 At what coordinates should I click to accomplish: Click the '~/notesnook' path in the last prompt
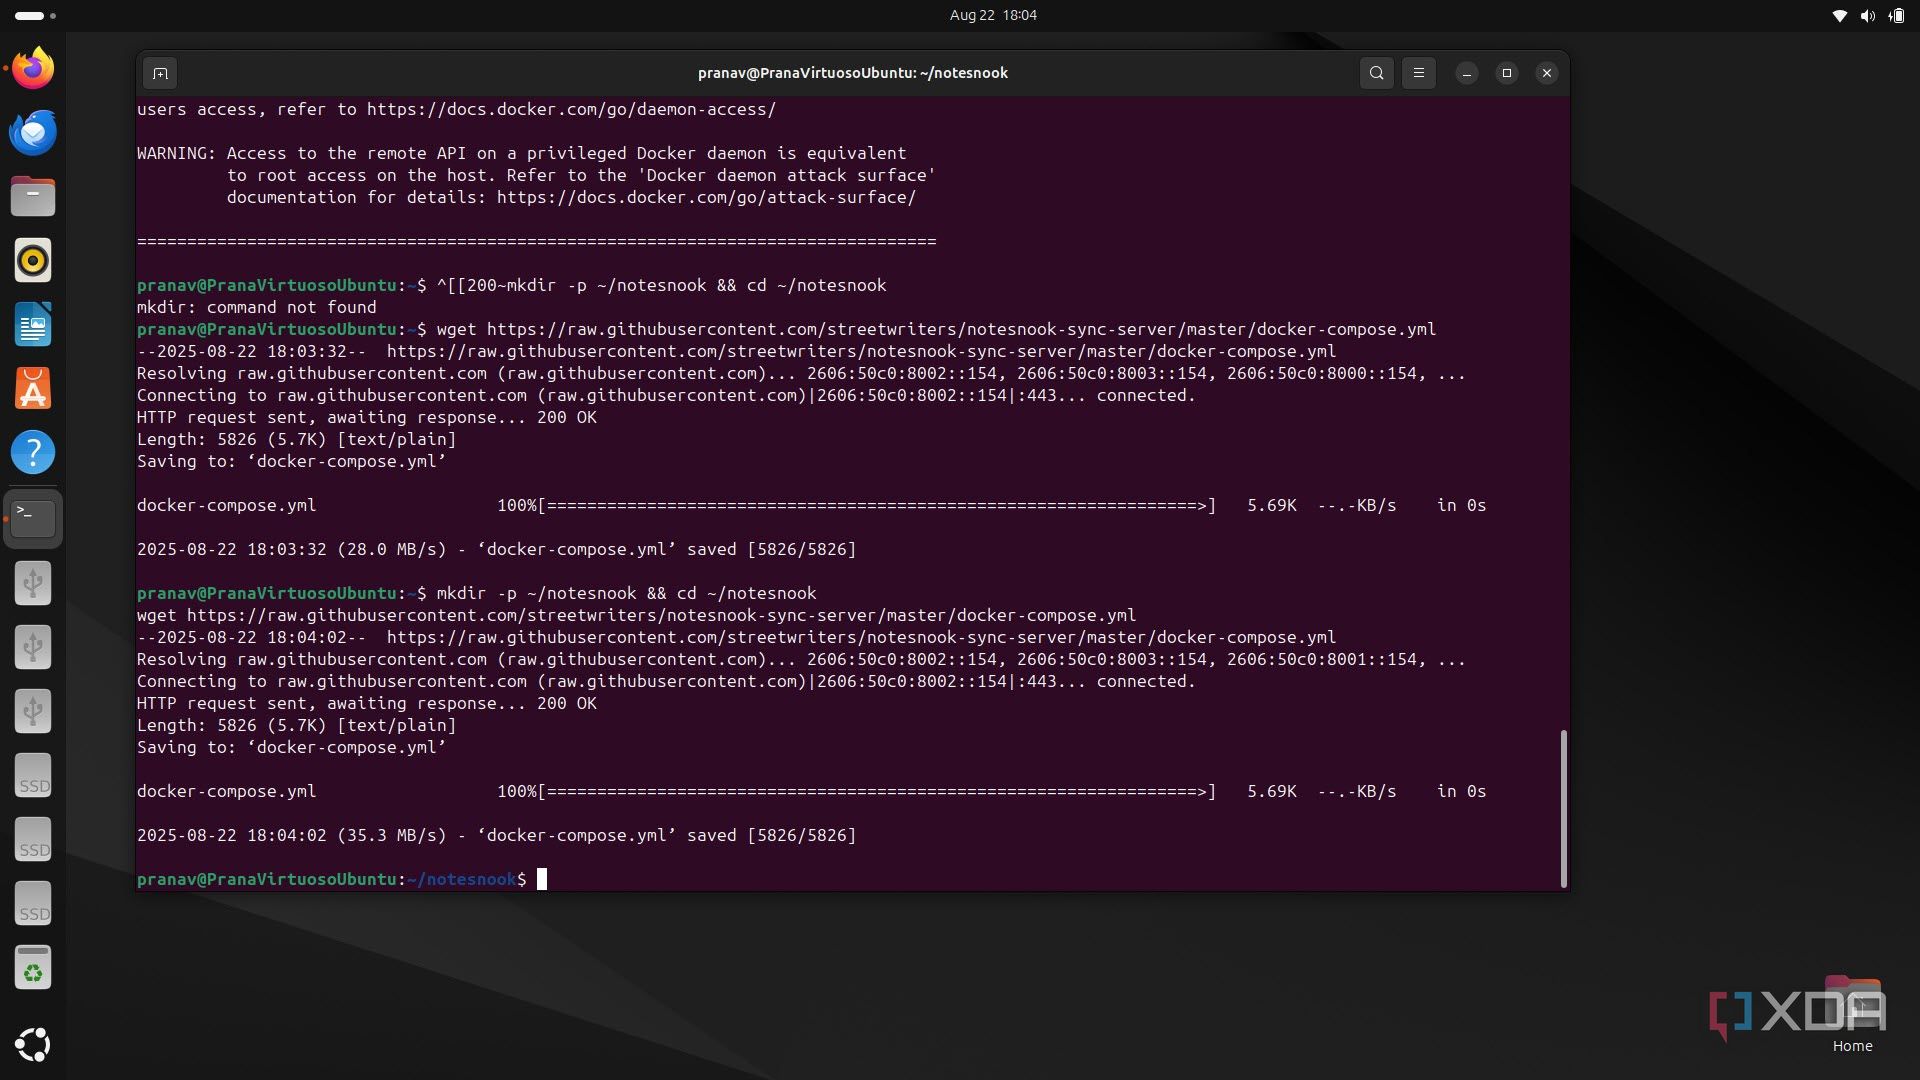point(461,879)
